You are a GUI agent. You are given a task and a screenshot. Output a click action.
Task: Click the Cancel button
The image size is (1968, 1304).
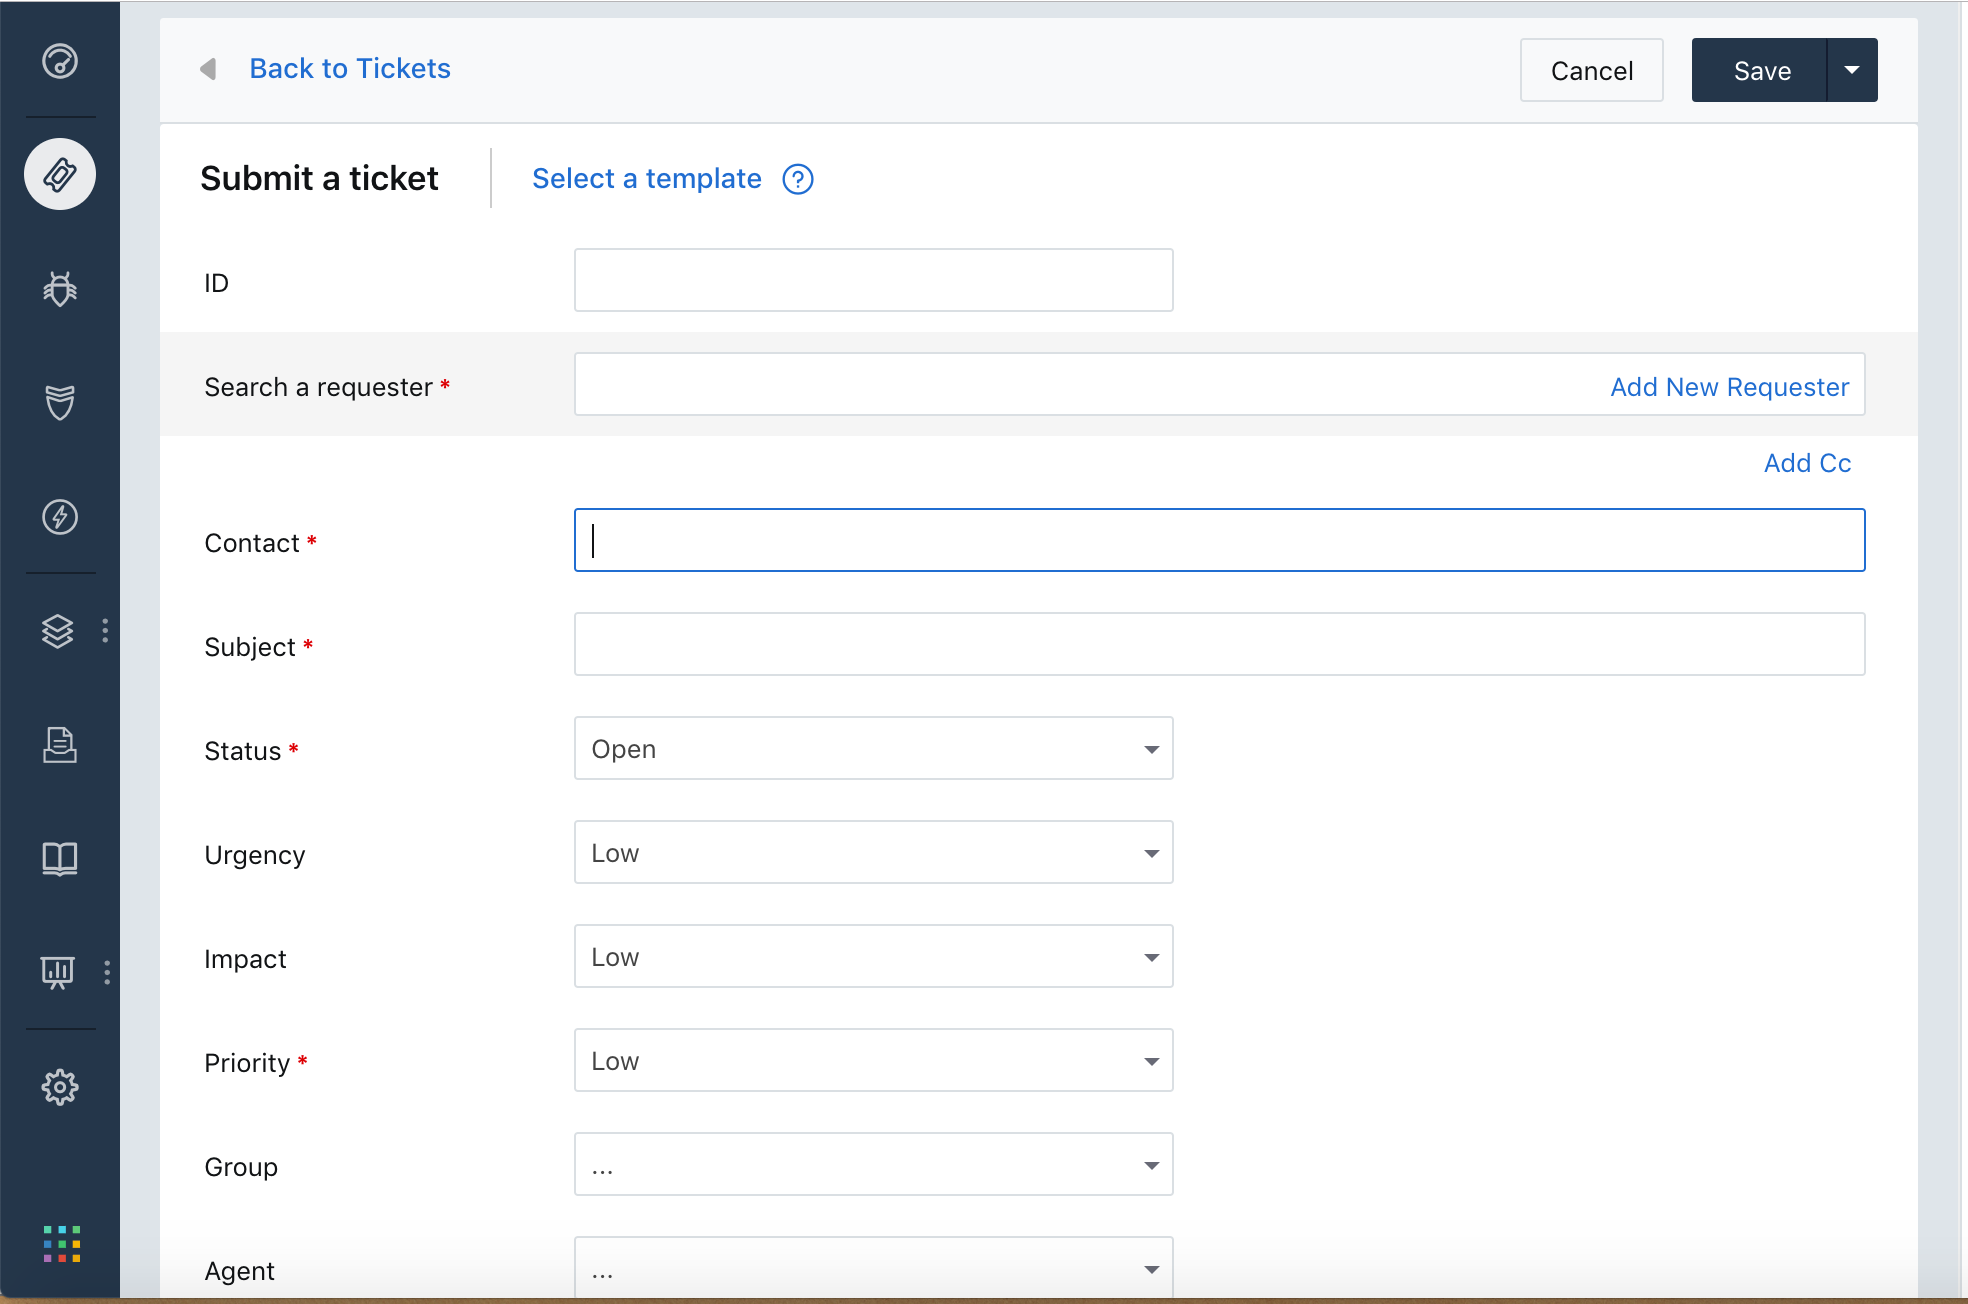click(1591, 70)
